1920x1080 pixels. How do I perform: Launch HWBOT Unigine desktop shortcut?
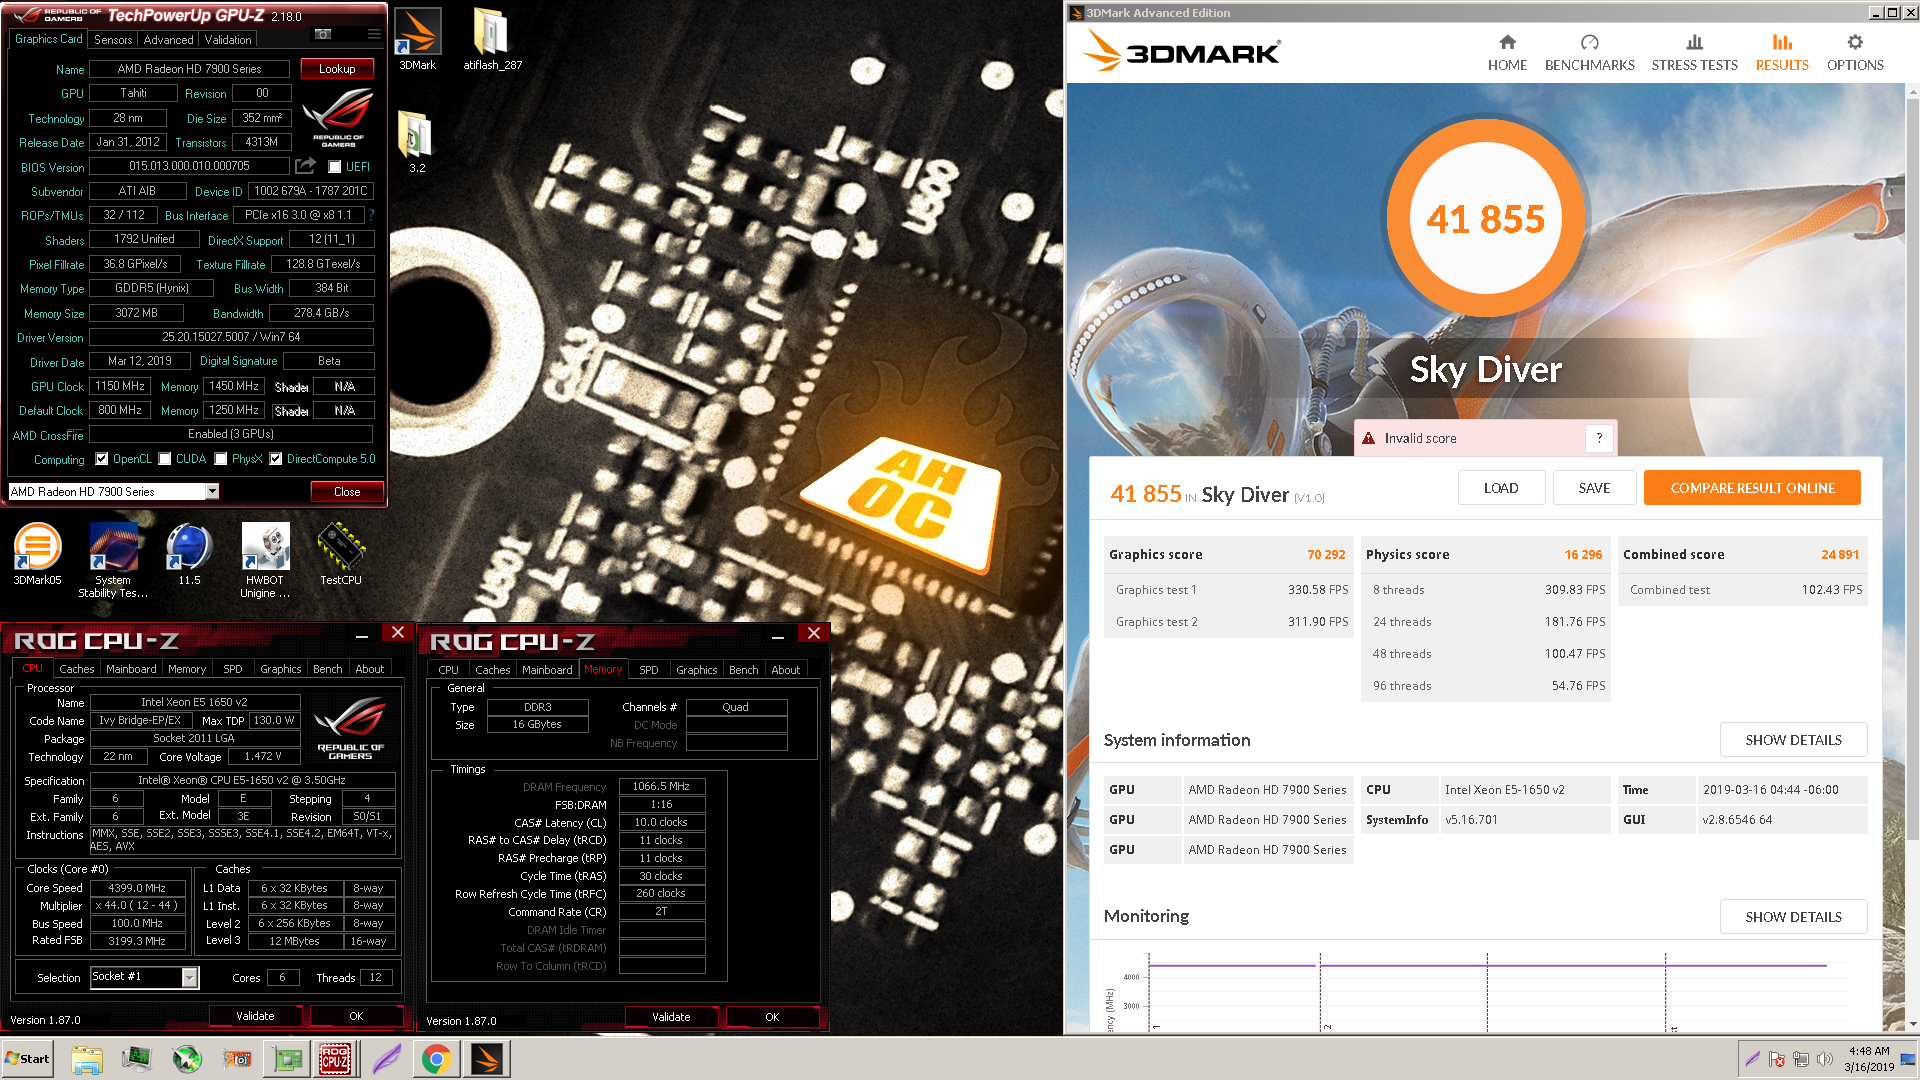click(265, 560)
